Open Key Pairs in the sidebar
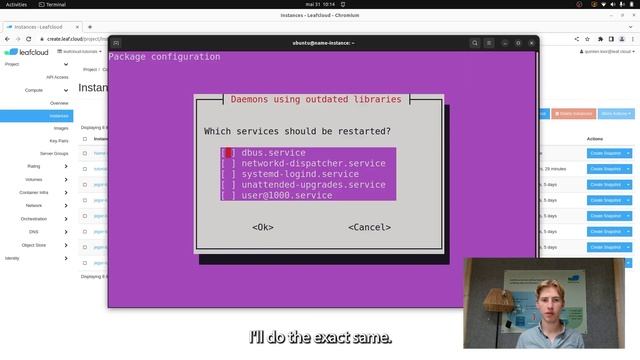The height and width of the screenshot is (360, 640). point(59,141)
